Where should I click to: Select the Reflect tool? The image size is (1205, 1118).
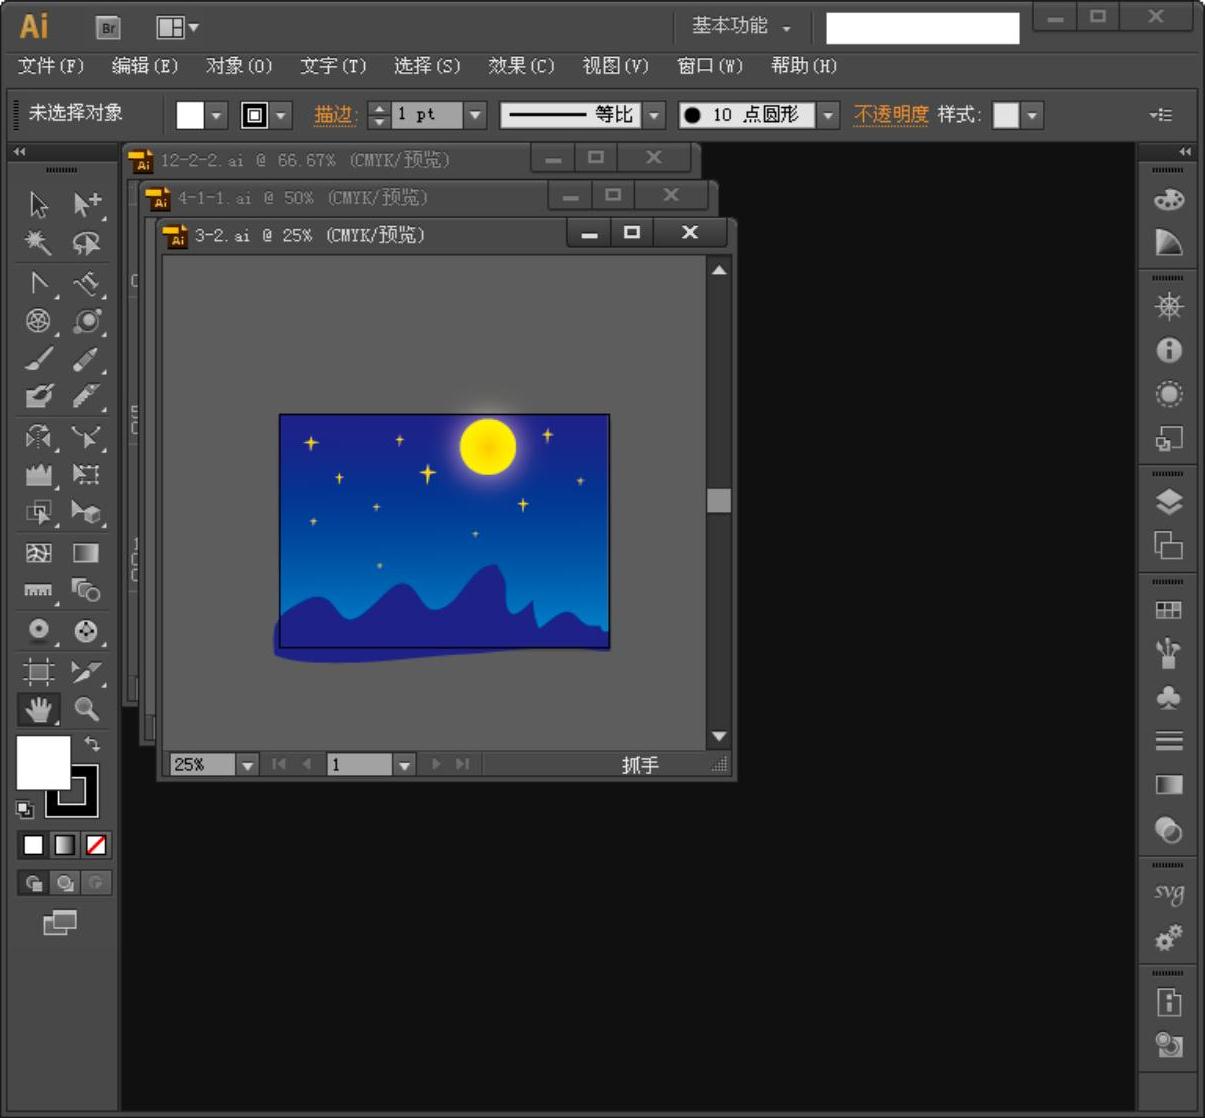point(38,437)
